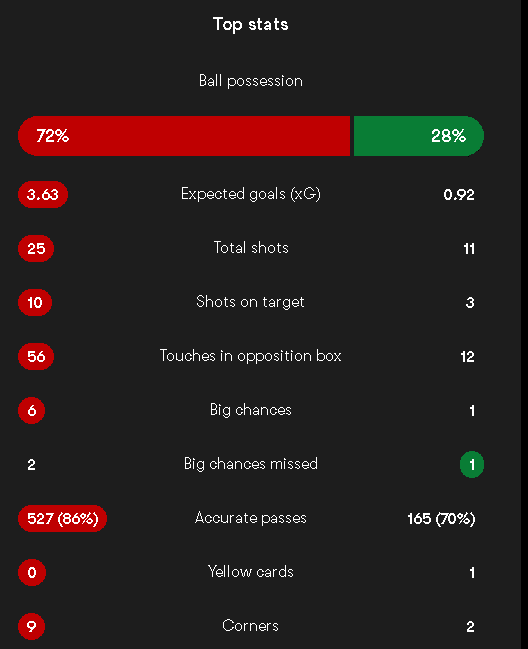Viewport: 528px width, 649px height.
Task: Click the 165 (70%) accurate passes value
Action: click(x=441, y=519)
